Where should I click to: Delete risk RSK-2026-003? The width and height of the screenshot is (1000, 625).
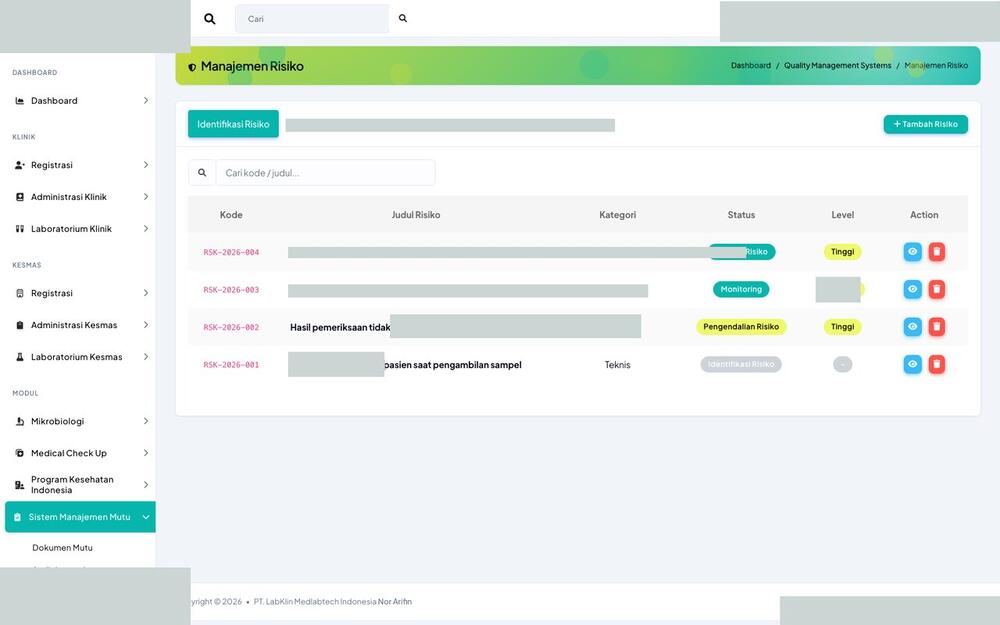point(936,290)
